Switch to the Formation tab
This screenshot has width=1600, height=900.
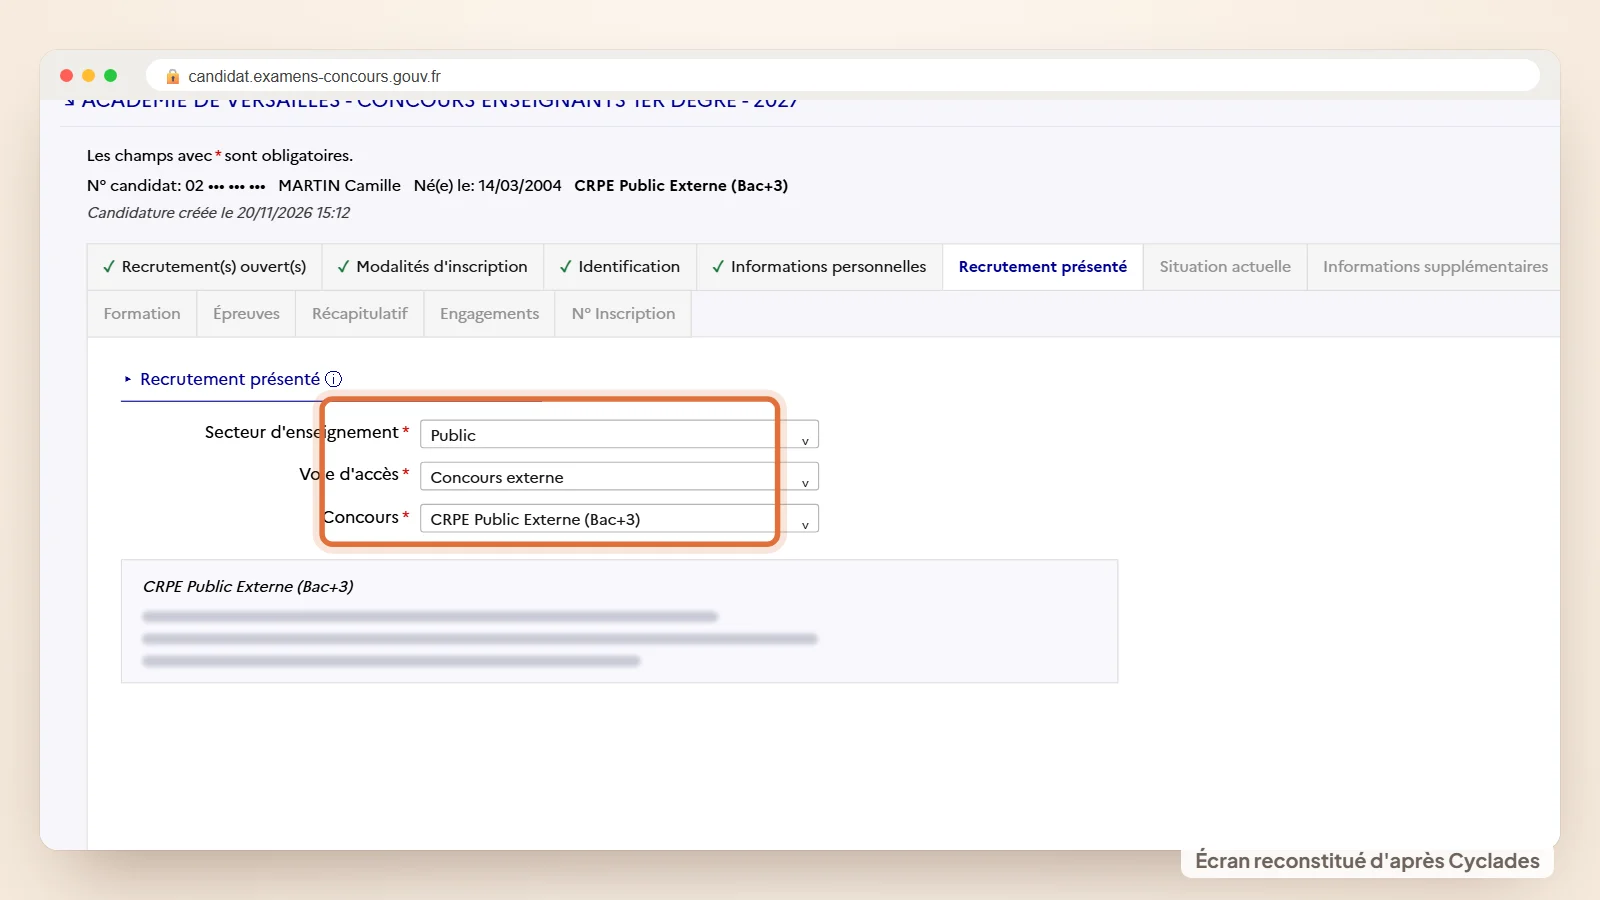[142, 314]
